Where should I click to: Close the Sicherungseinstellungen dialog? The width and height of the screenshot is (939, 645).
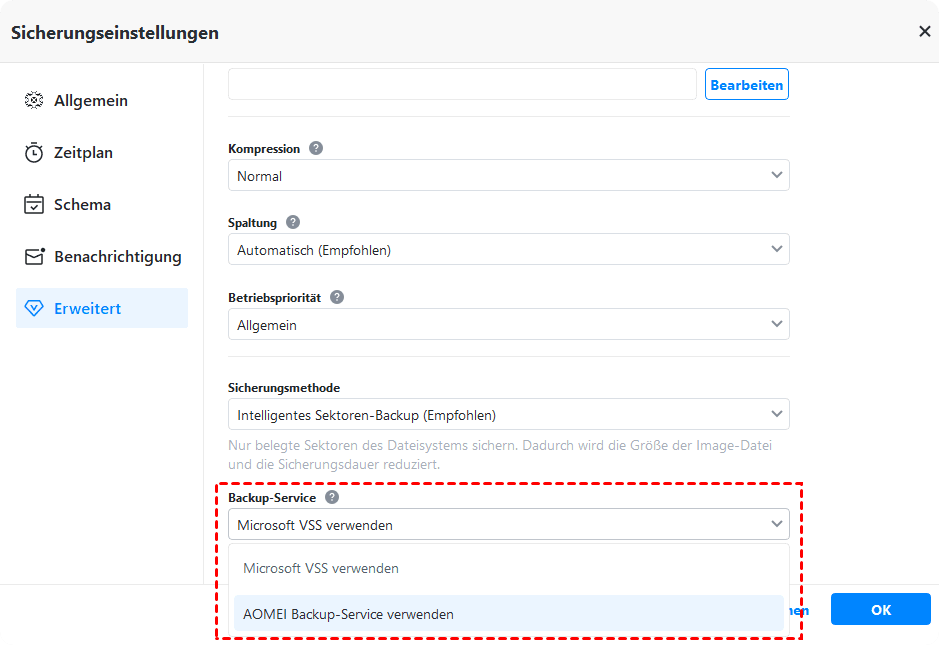click(924, 32)
